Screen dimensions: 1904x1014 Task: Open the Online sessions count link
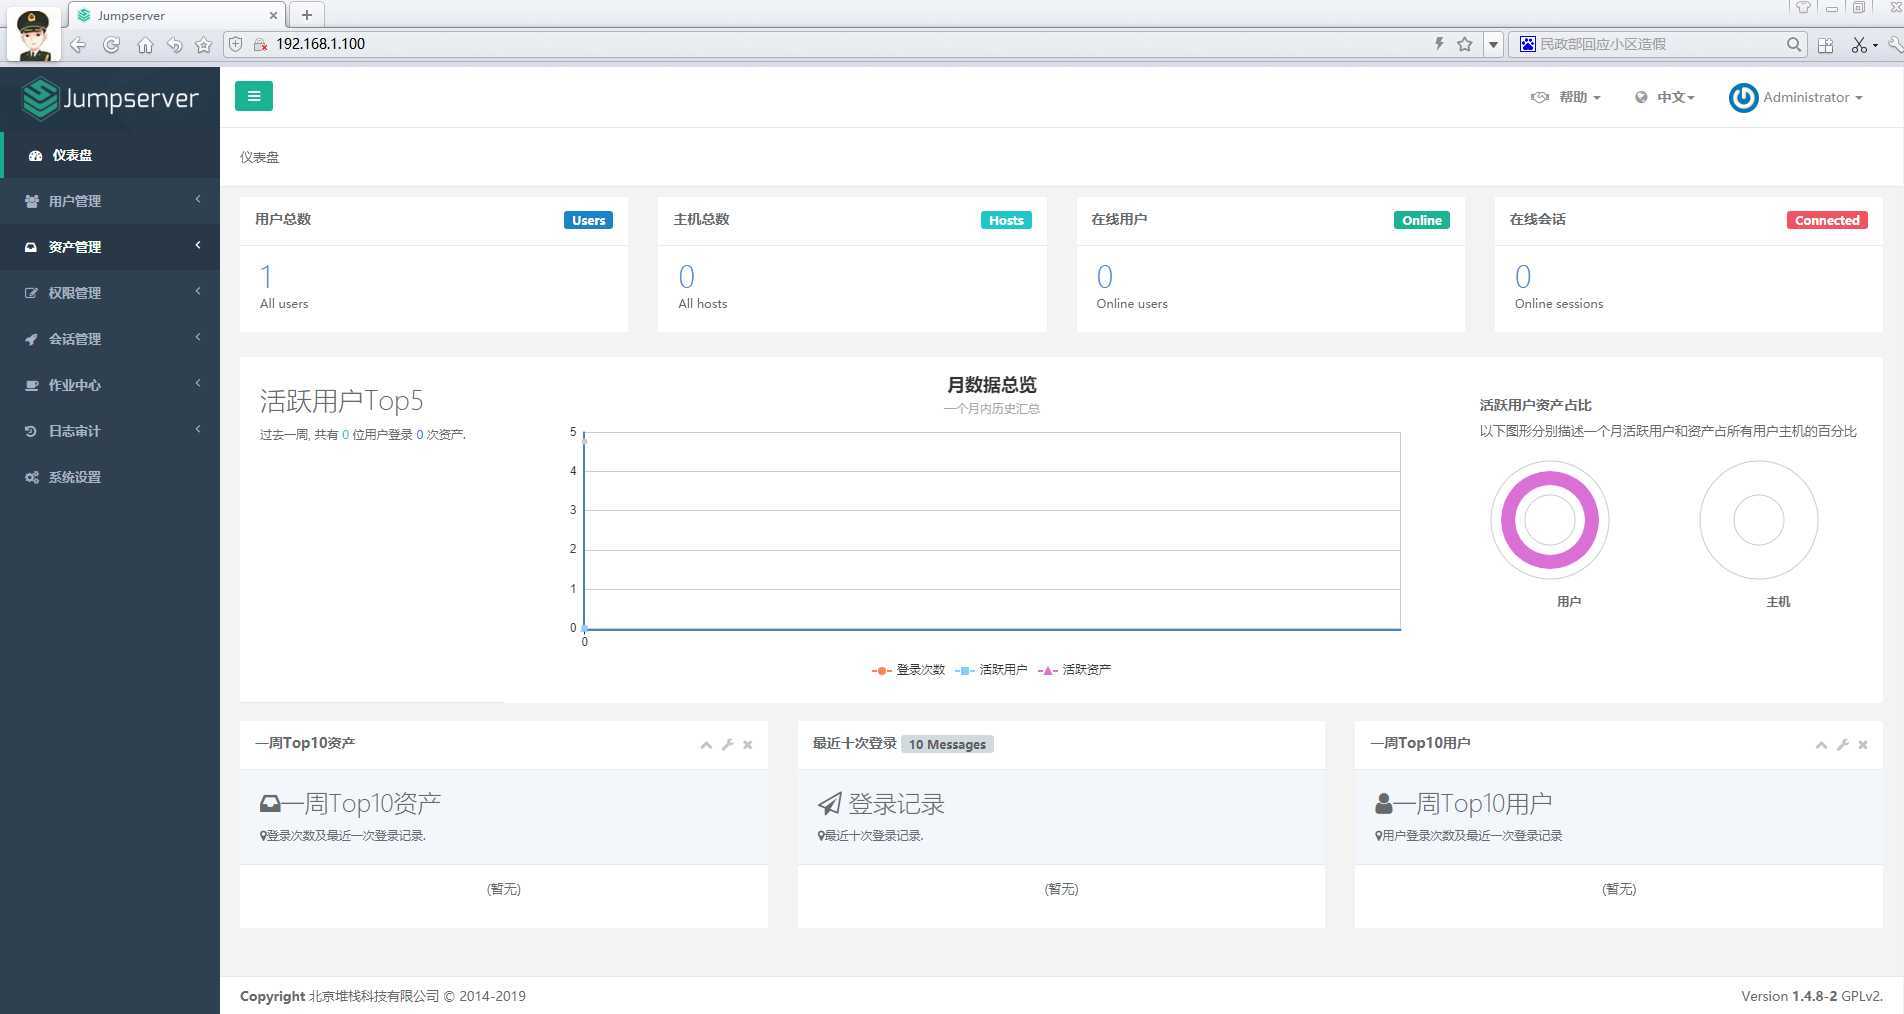click(1522, 276)
